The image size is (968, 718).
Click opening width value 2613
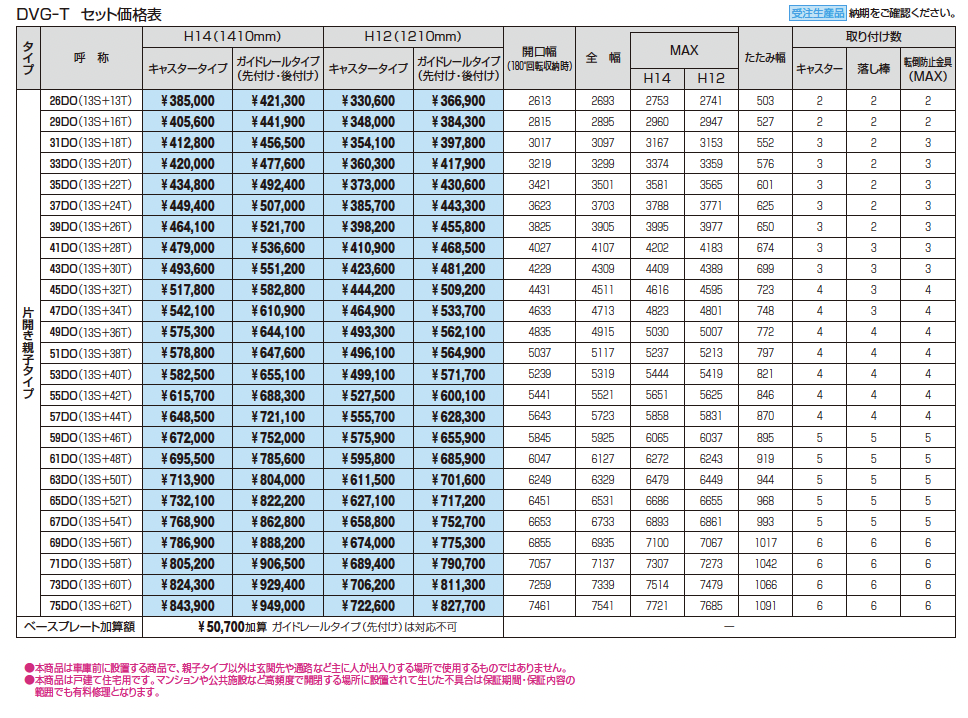click(x=540, y=101)
